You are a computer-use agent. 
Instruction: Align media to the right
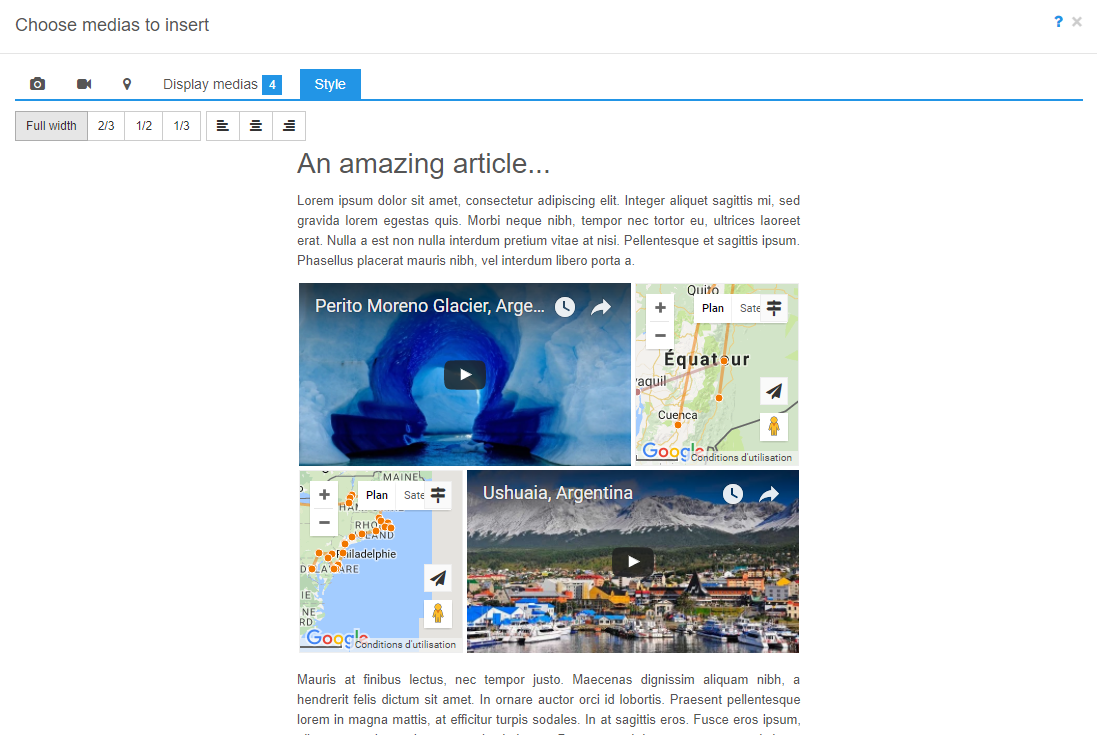coord(289,126)
